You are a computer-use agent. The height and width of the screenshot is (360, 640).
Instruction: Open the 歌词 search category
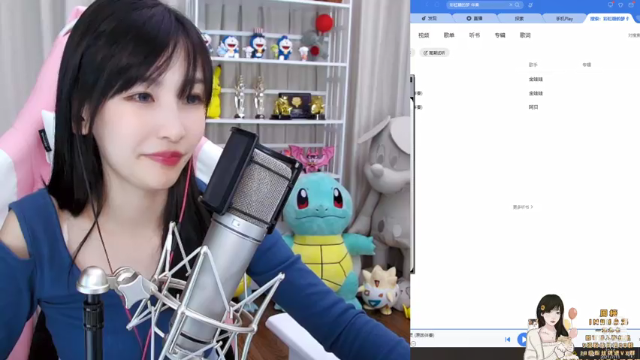click(x=525, y=36)
